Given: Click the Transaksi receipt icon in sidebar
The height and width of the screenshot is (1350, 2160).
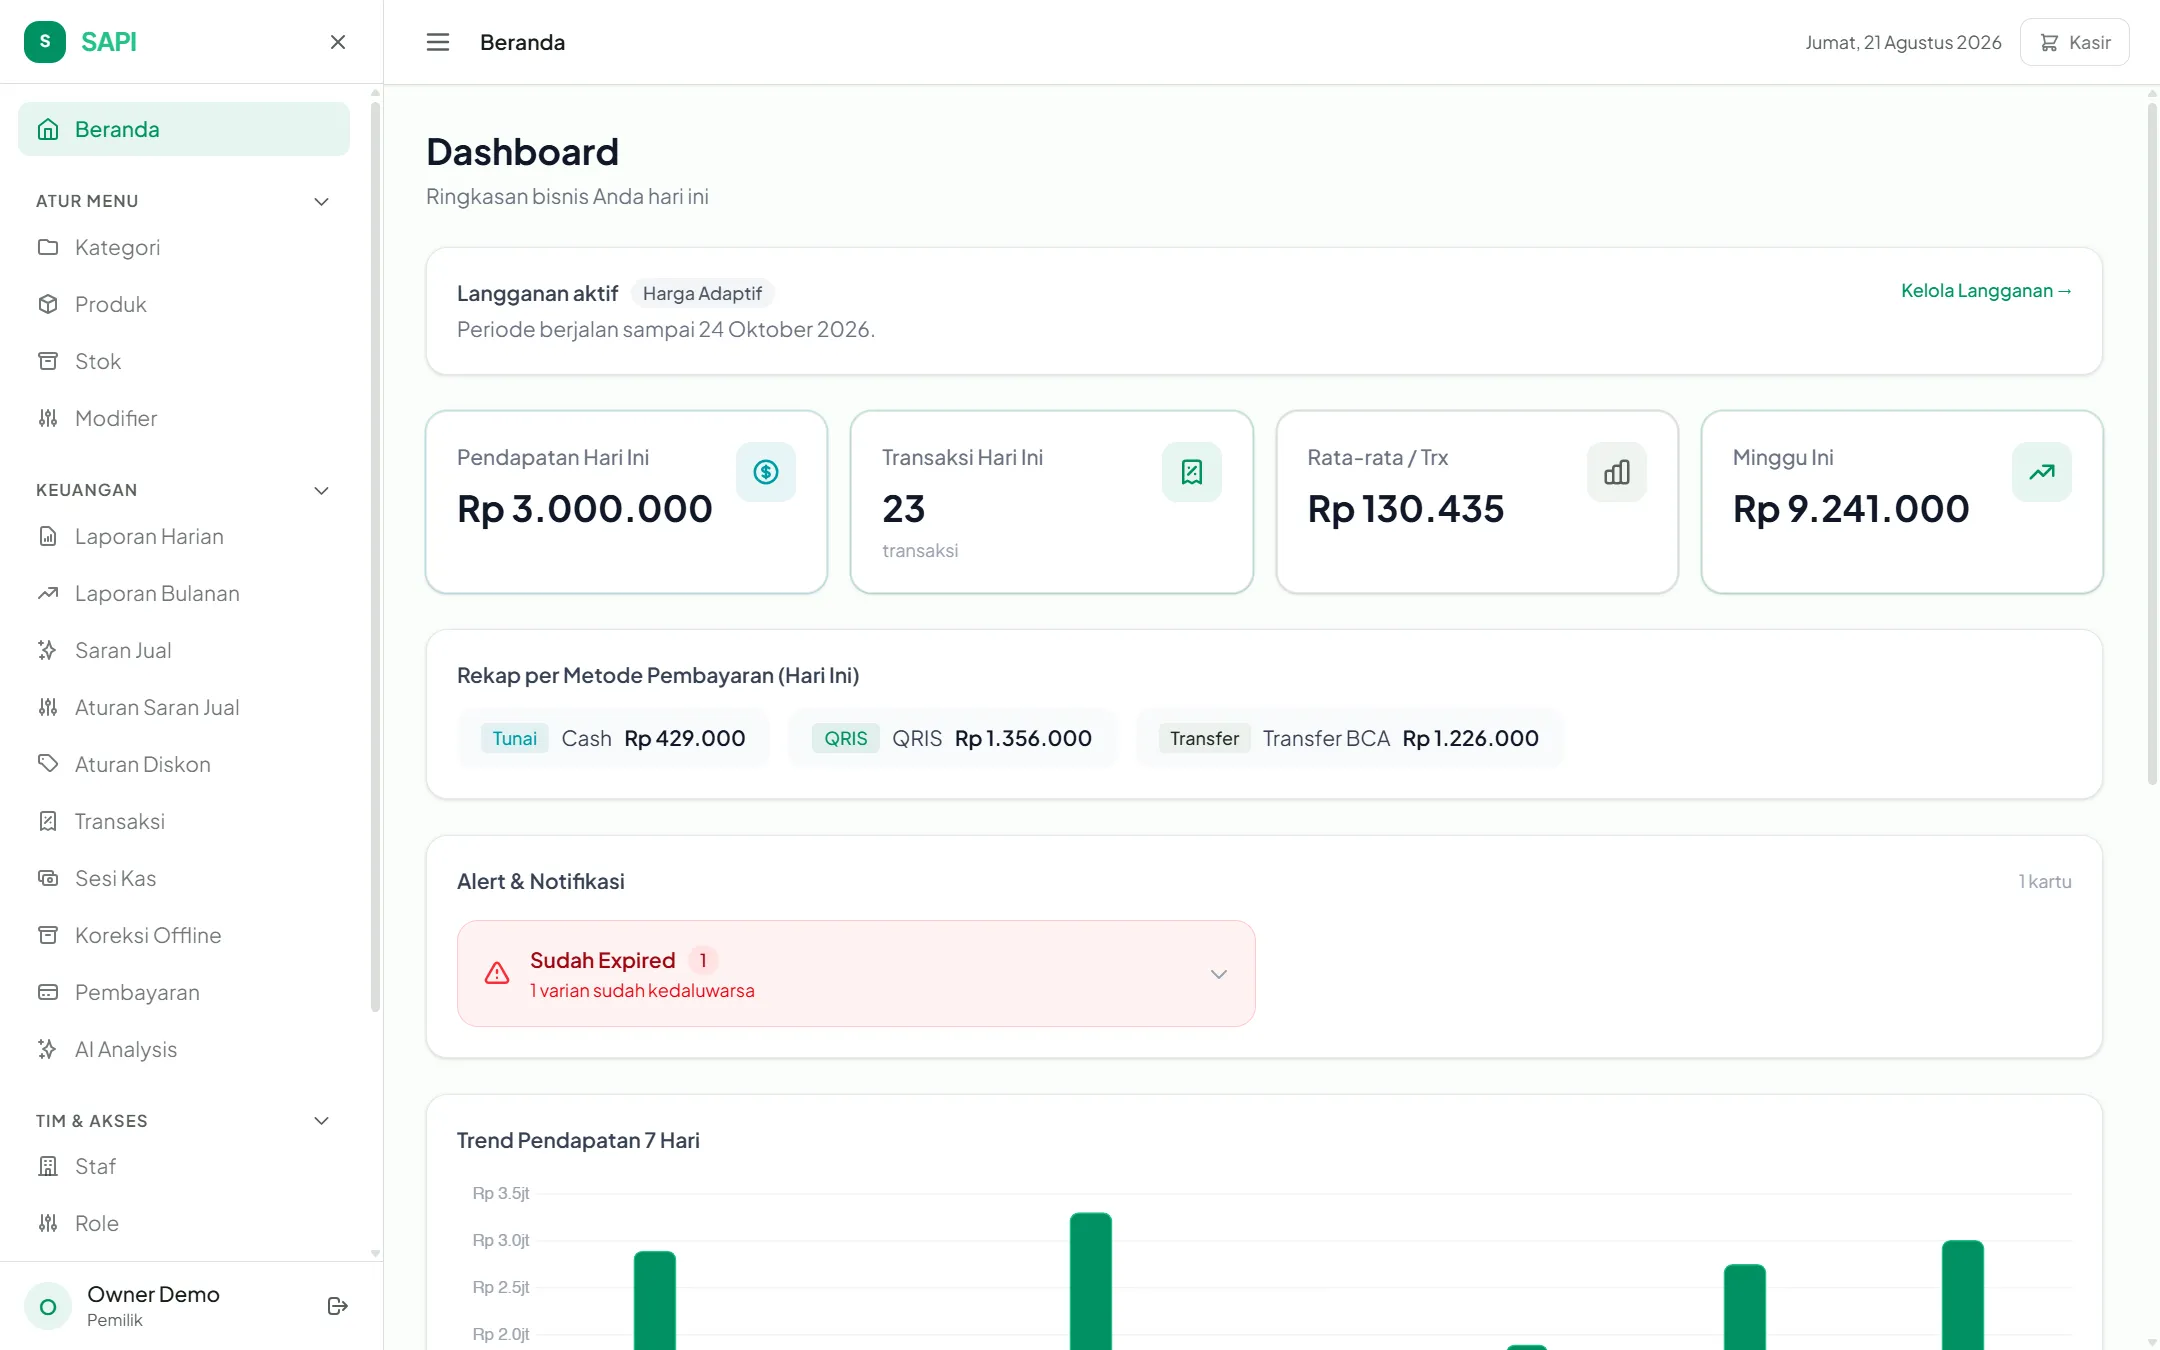Looking at the screenshot, I should [48, 821].
